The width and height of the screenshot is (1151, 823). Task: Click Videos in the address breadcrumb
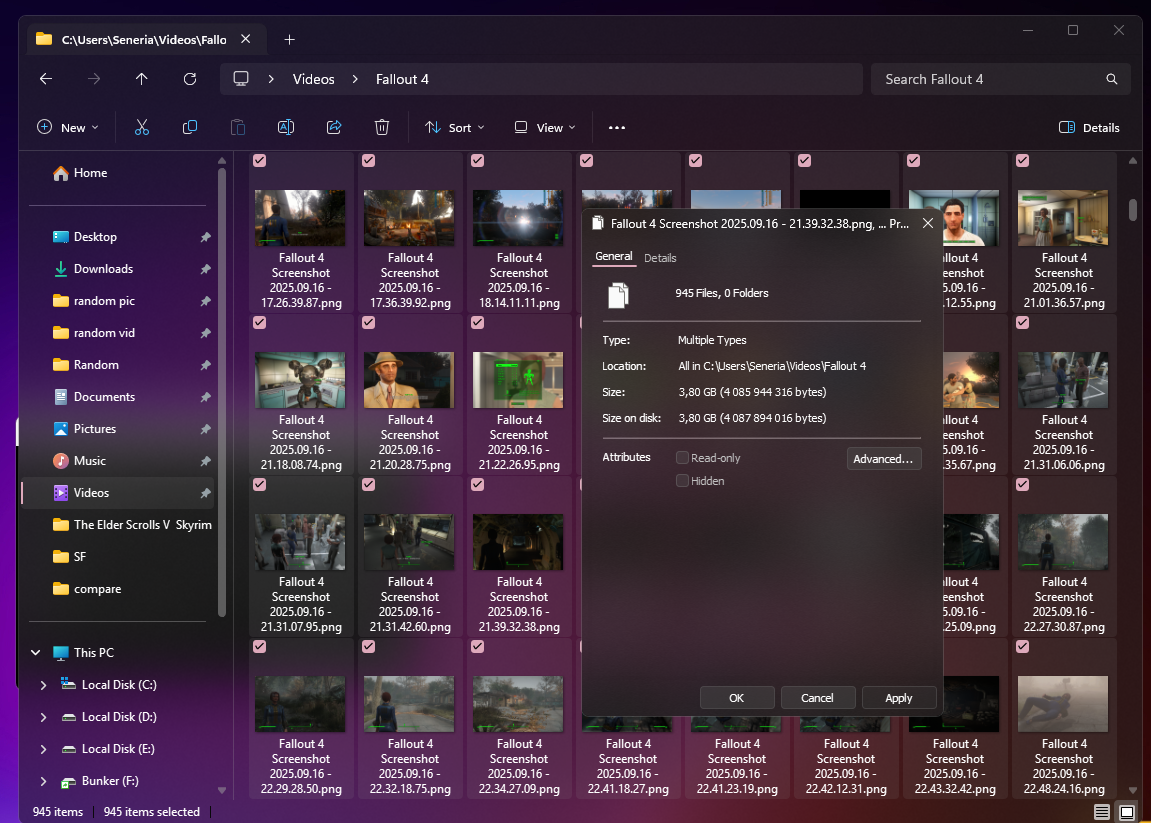point(313,79)
